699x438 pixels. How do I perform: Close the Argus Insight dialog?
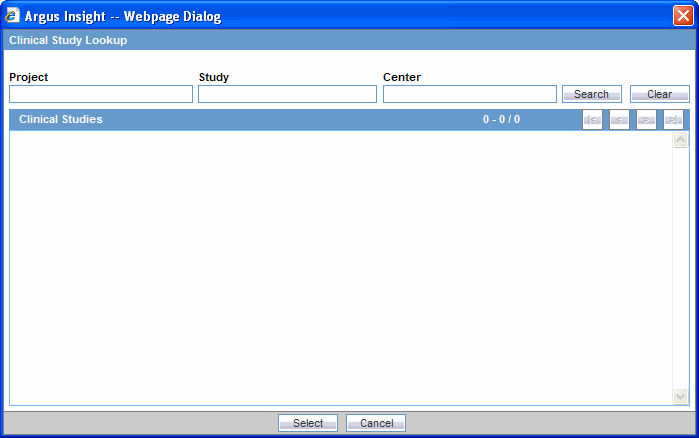pos(683,16)
